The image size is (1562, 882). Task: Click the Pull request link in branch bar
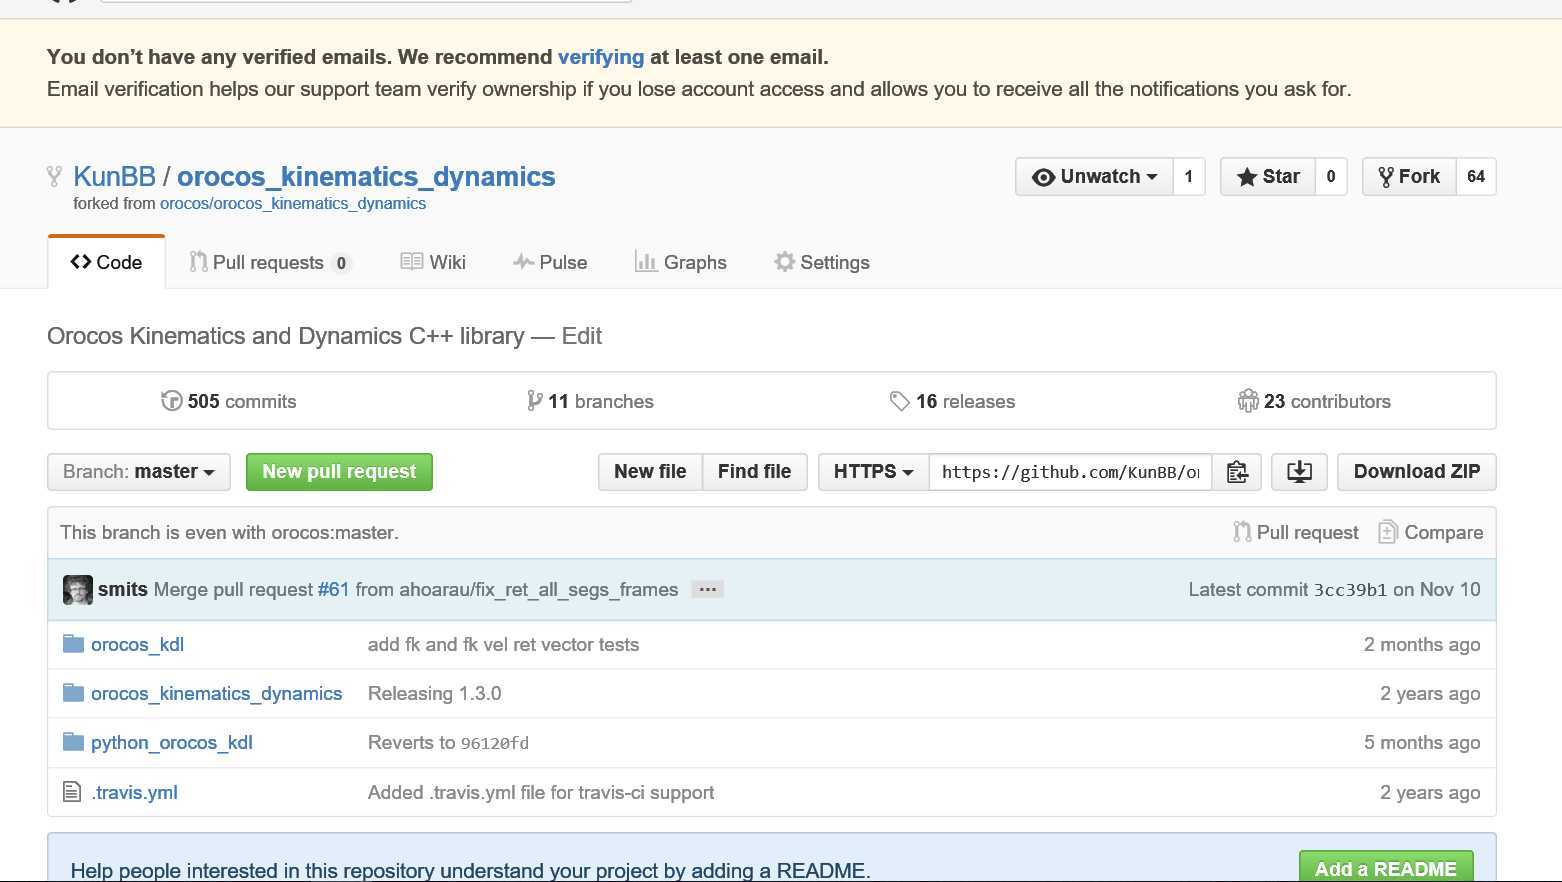pyautogui.click(x=1296, y=532)
